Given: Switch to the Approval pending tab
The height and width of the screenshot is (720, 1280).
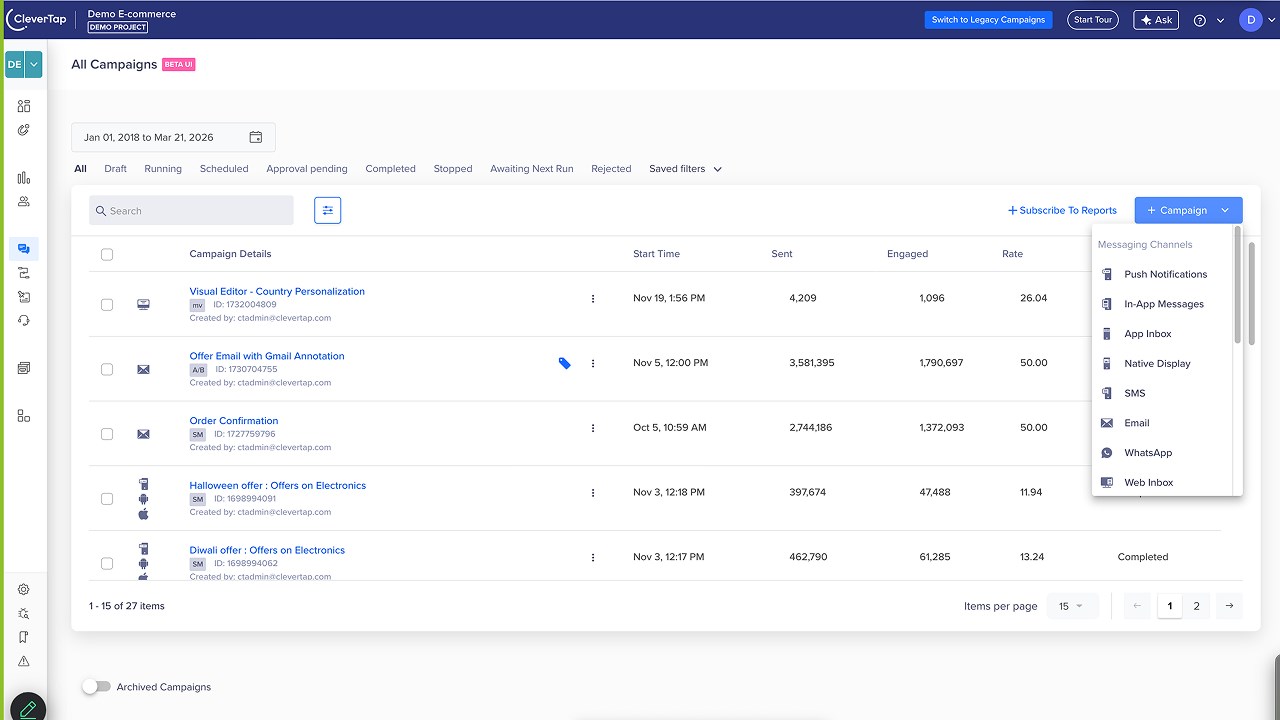Looking at the screenshot, I should pos(307,169).
